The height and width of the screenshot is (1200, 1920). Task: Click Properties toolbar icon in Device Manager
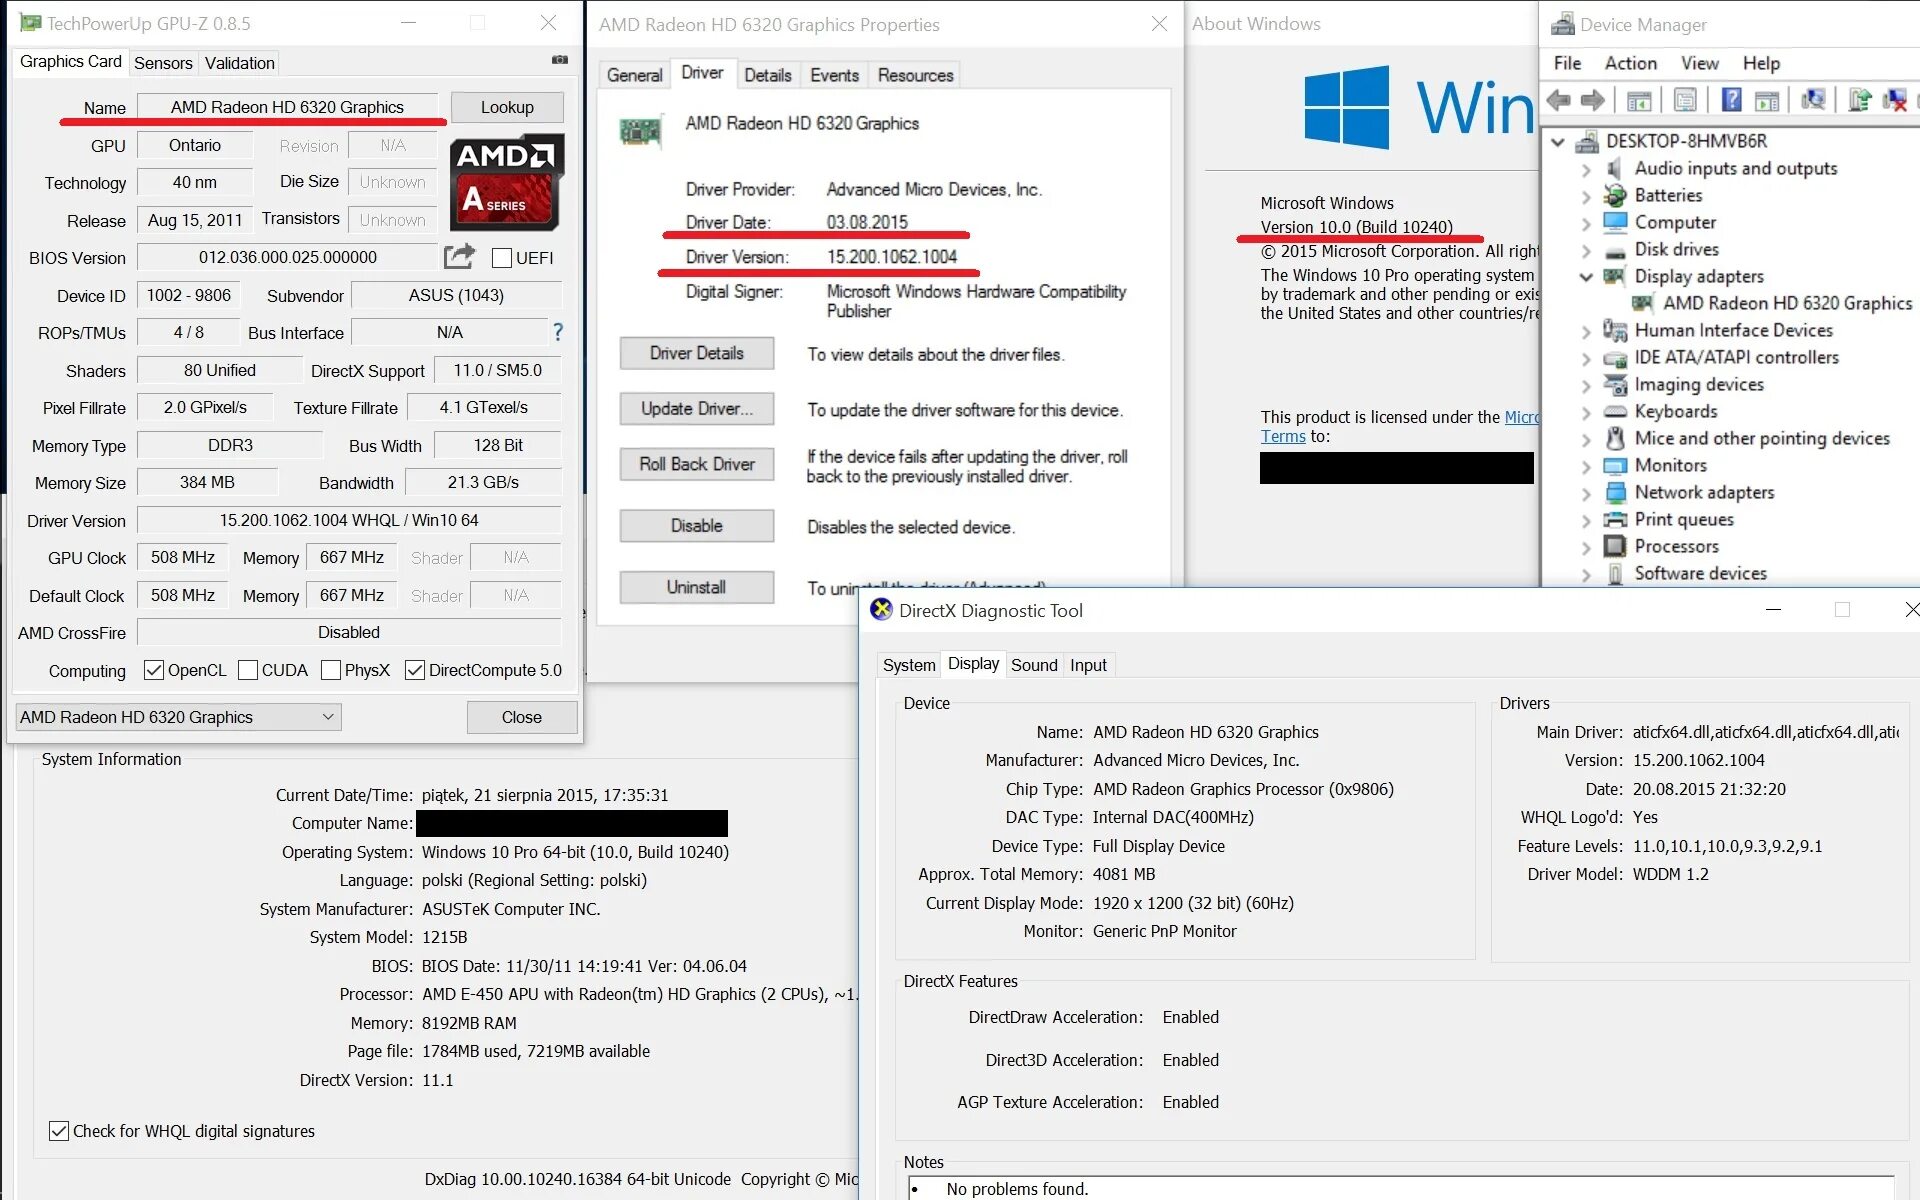point(1685,100)
